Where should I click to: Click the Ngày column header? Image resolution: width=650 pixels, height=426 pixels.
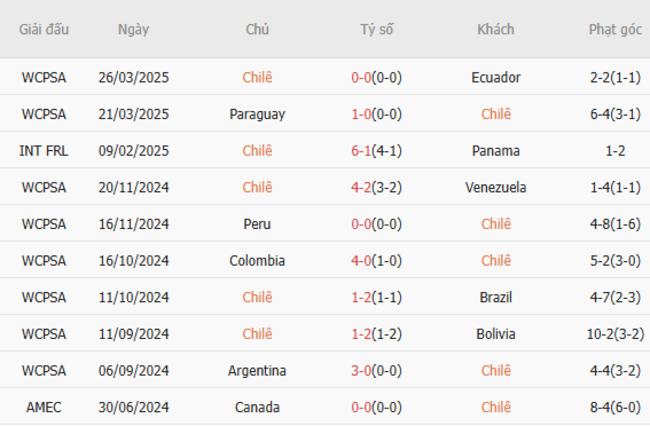coord(133,29)
